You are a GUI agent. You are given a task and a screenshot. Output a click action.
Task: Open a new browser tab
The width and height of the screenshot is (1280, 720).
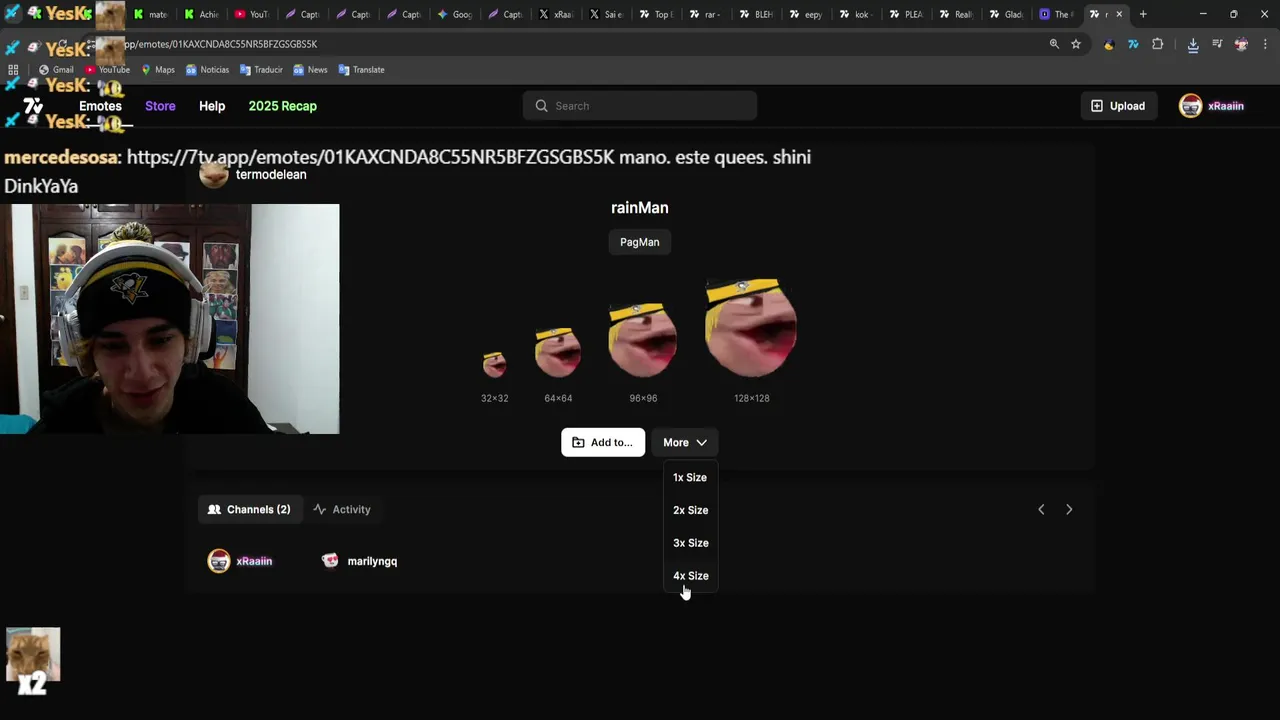pos(1143,14)
